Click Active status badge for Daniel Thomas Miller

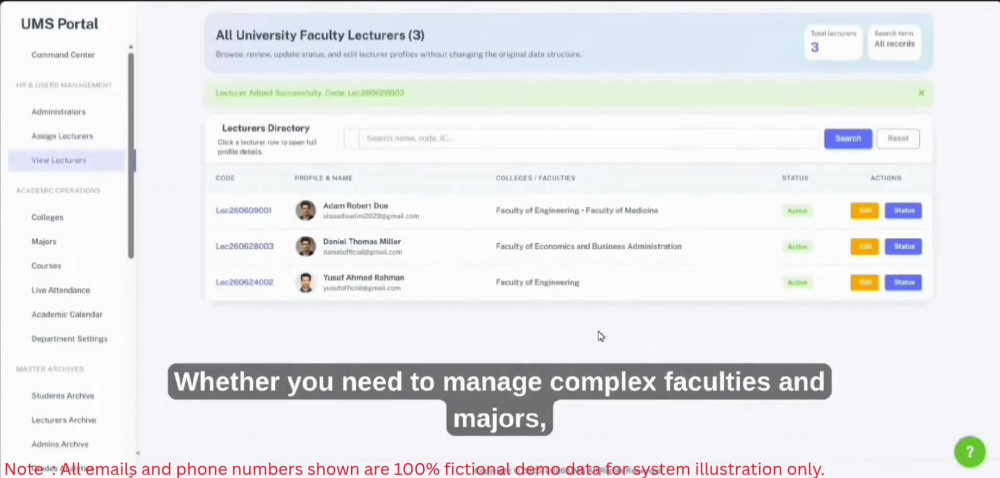797,247
